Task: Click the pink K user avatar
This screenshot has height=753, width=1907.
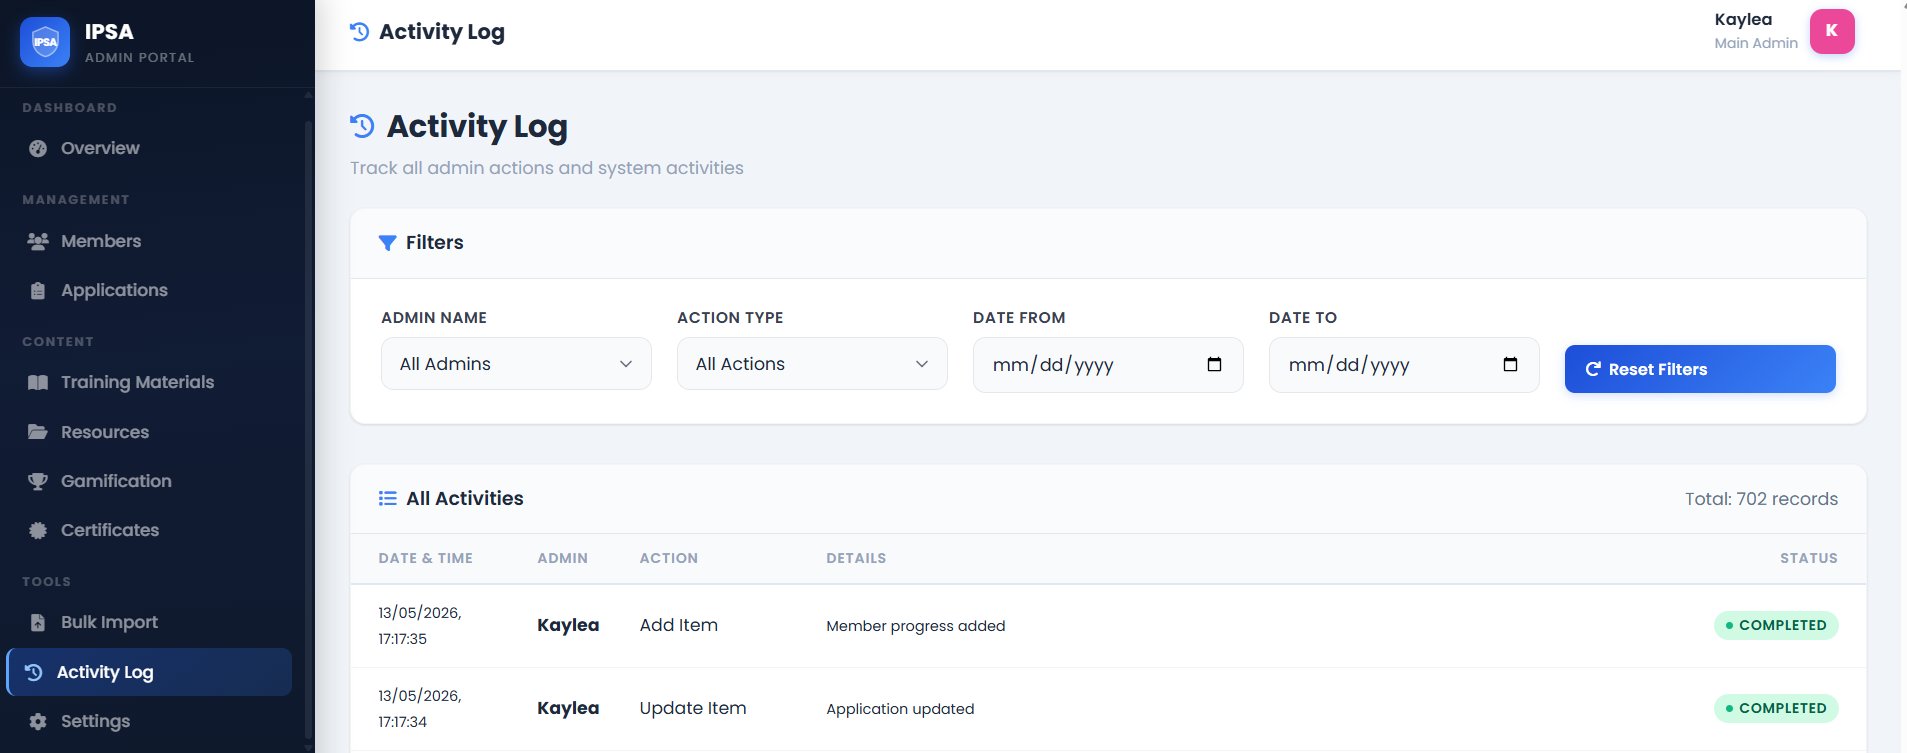Action: (x=1832, y=31)
